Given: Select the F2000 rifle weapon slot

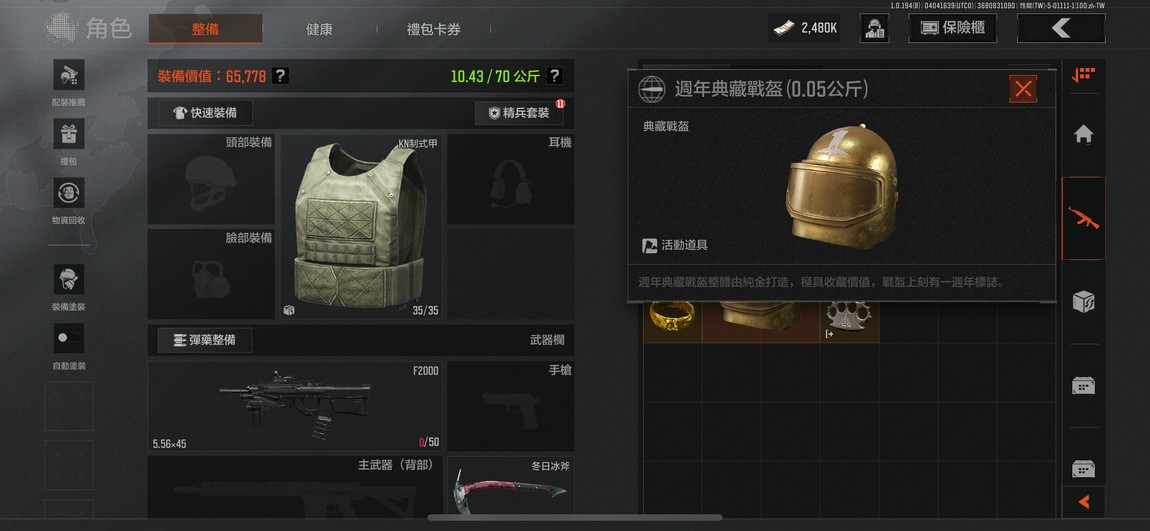Looking at the screenshot, I should [295, 406].
